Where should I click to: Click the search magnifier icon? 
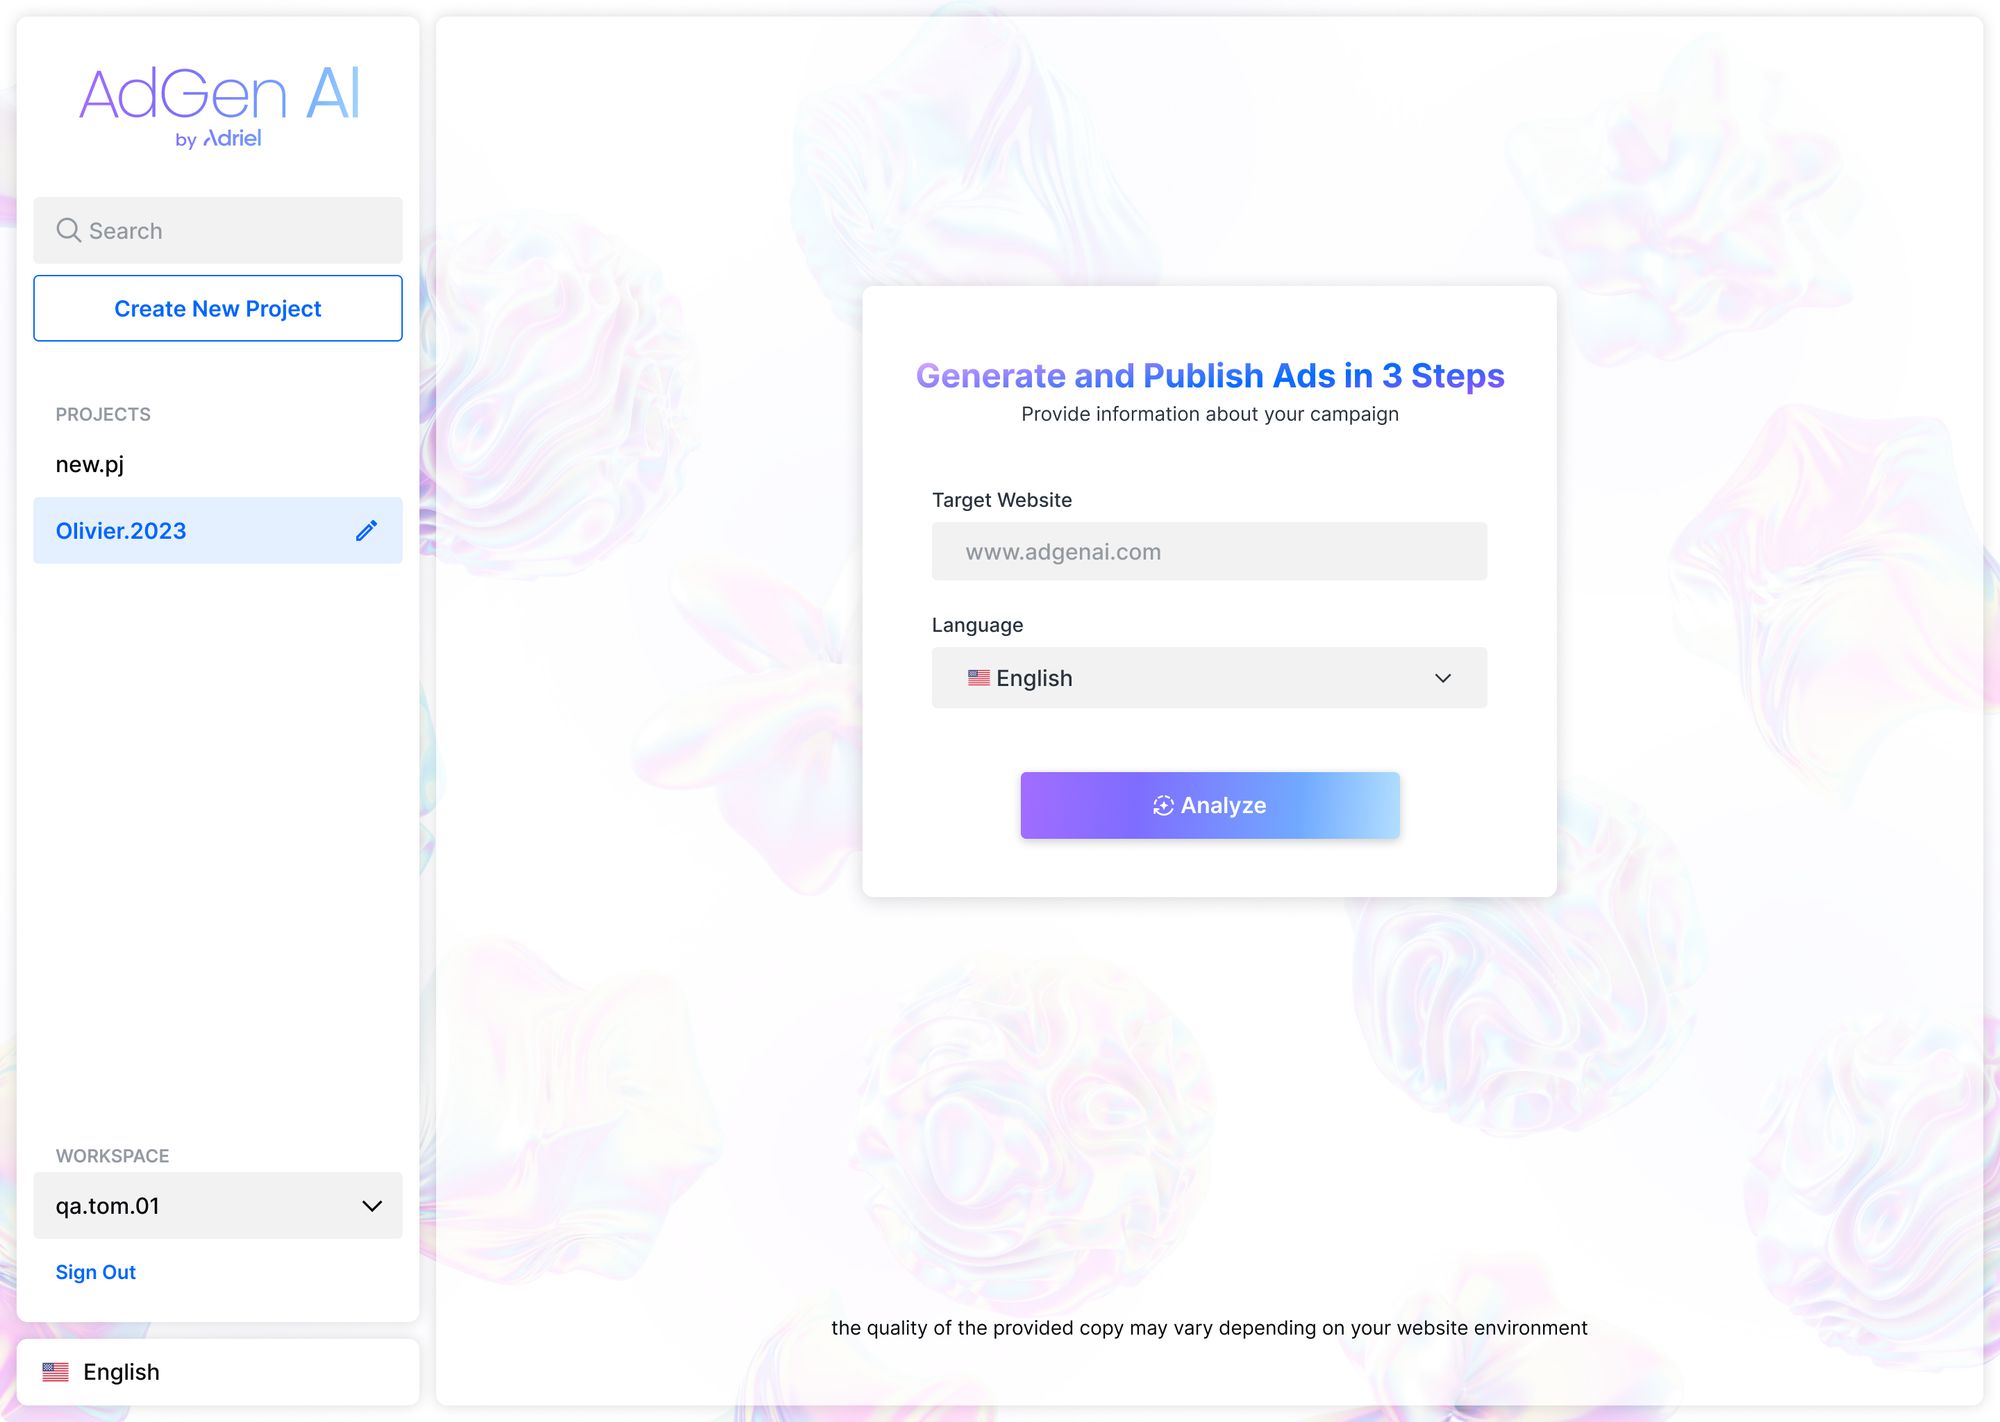tap(68, 230)
